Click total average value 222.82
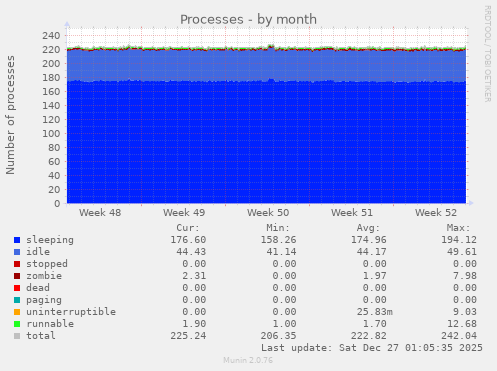497x371 pixels. click(369, 336)
